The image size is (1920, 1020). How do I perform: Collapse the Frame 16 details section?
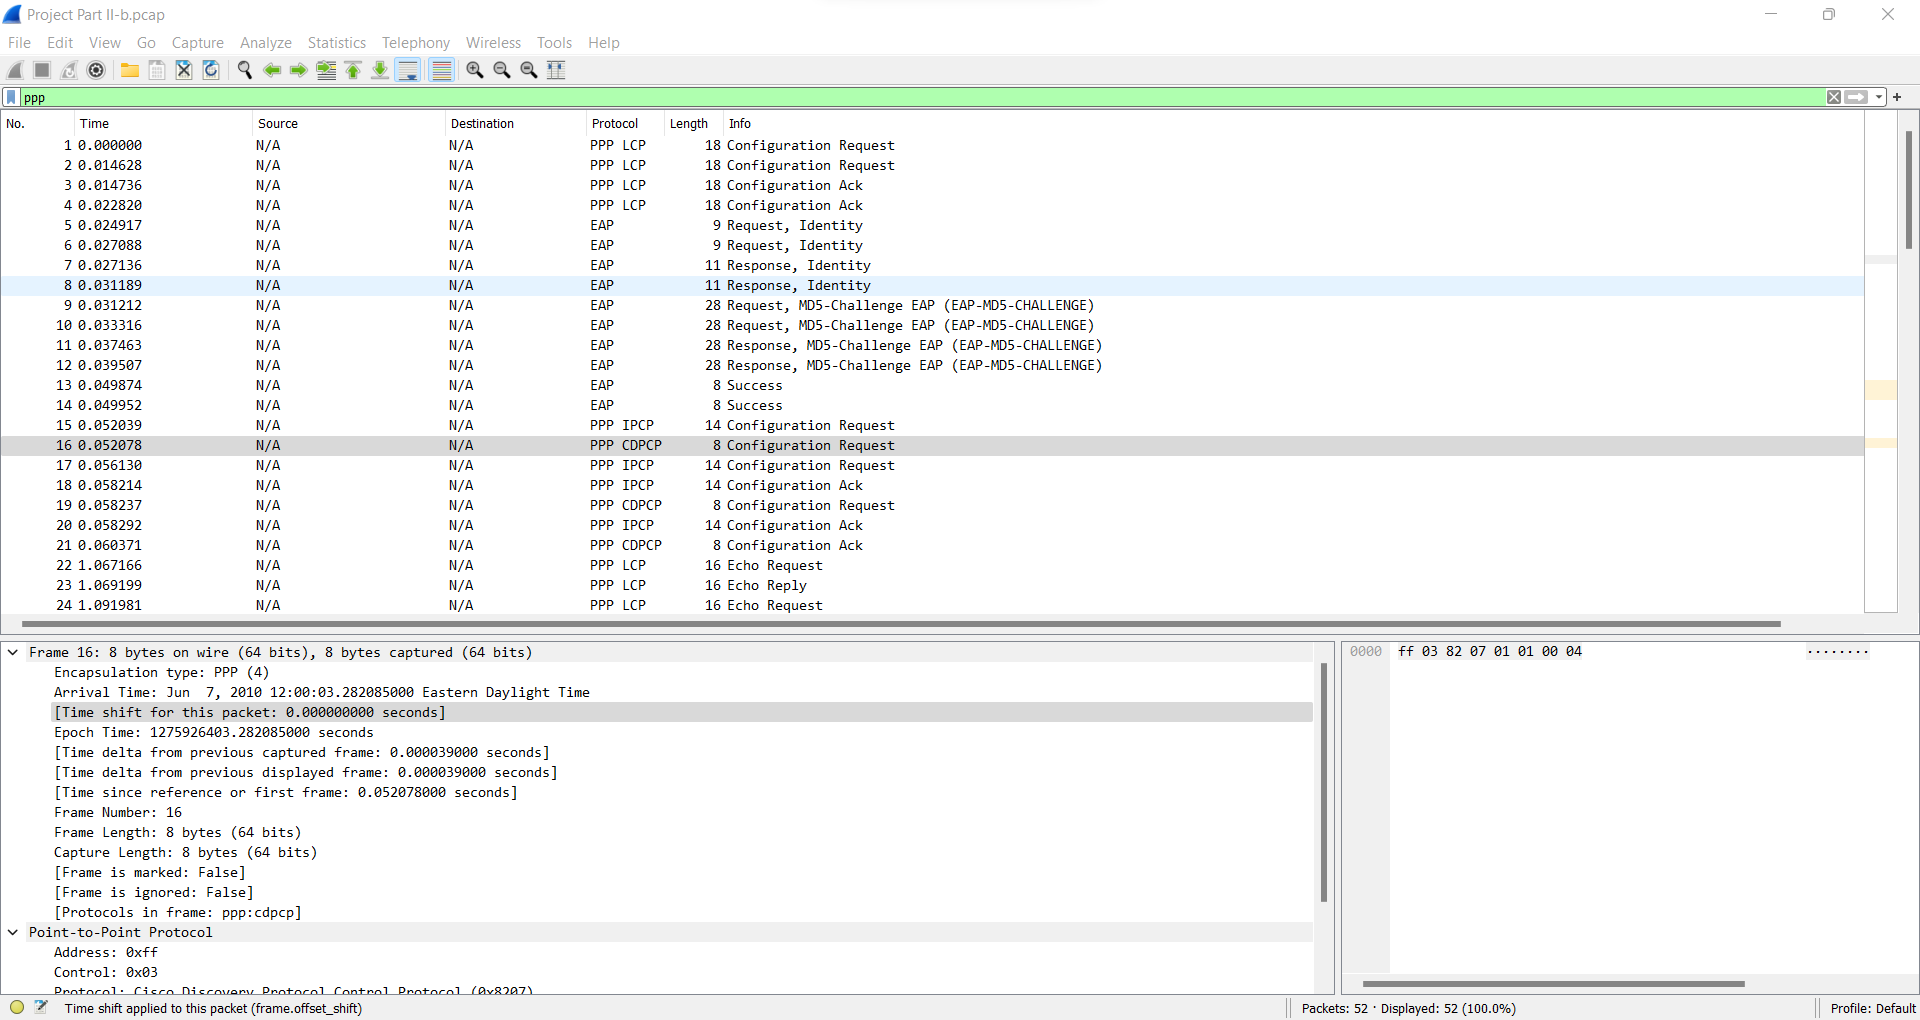(12, 652)
